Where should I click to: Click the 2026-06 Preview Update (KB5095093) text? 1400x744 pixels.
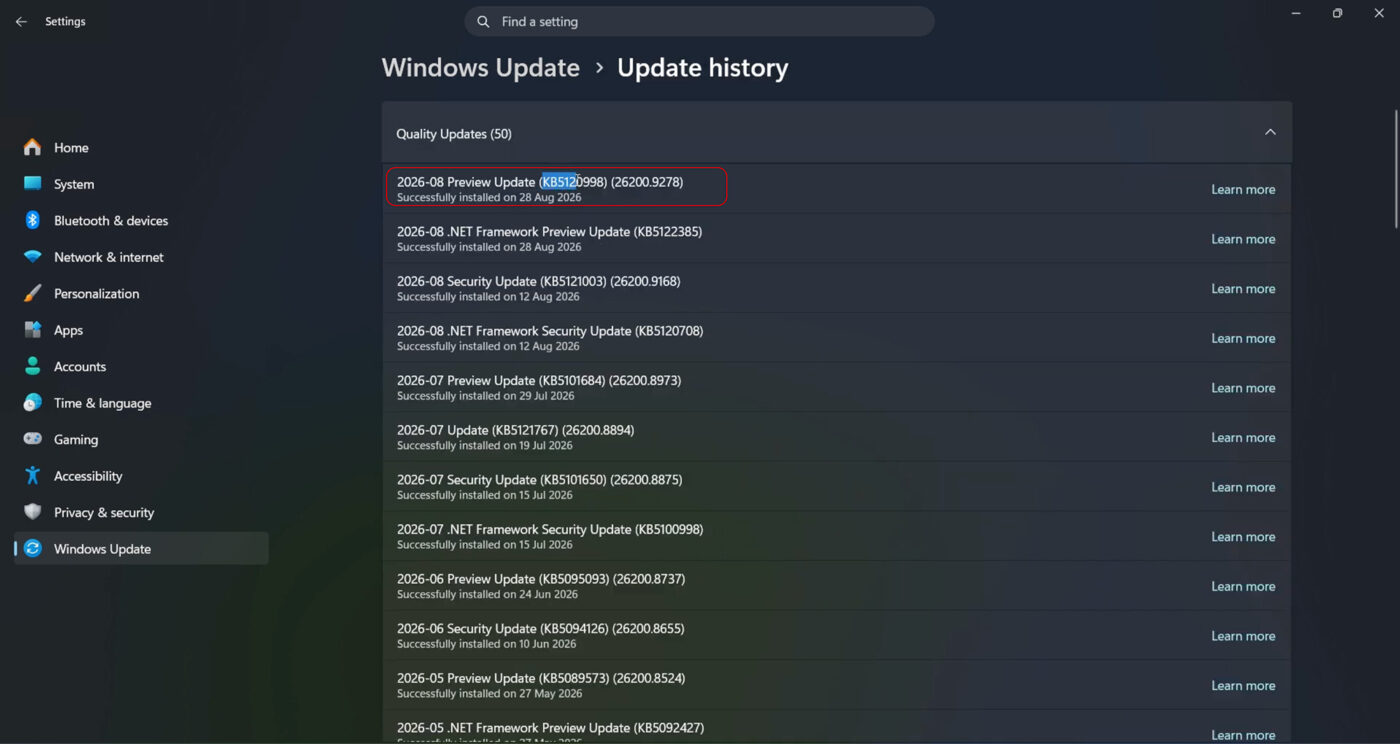point(541,579)
